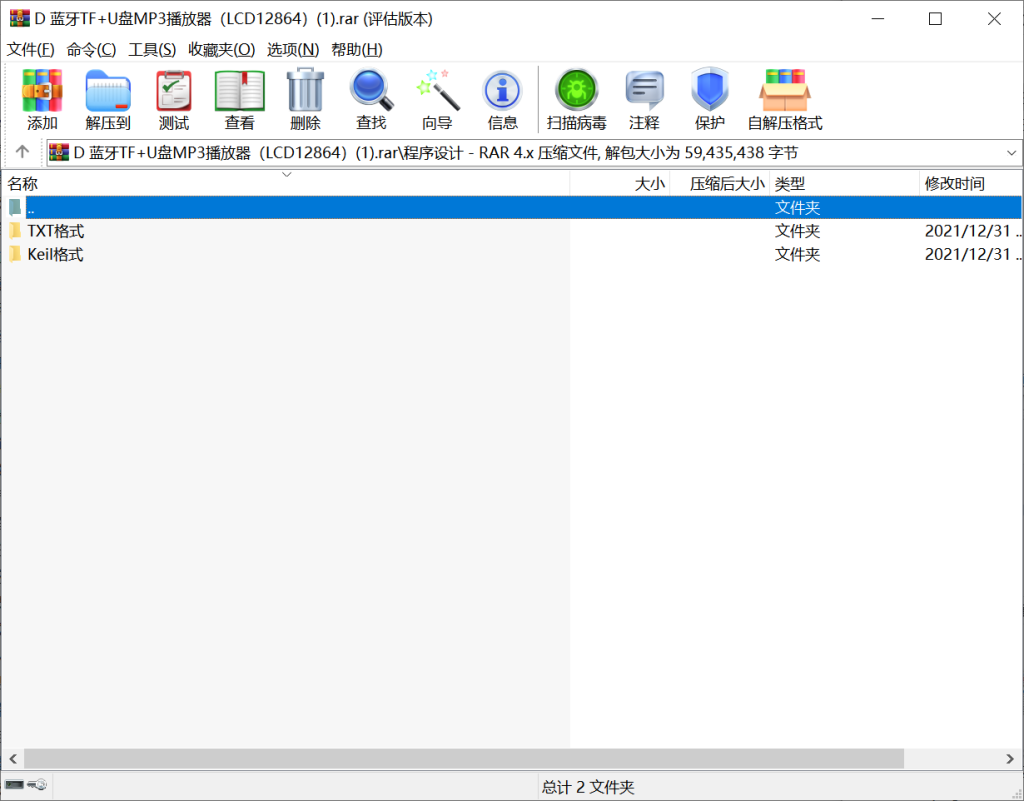Select the Keil格式 folder
The height and width of the screenshot is (801, 1024).
tap(55, 255)
